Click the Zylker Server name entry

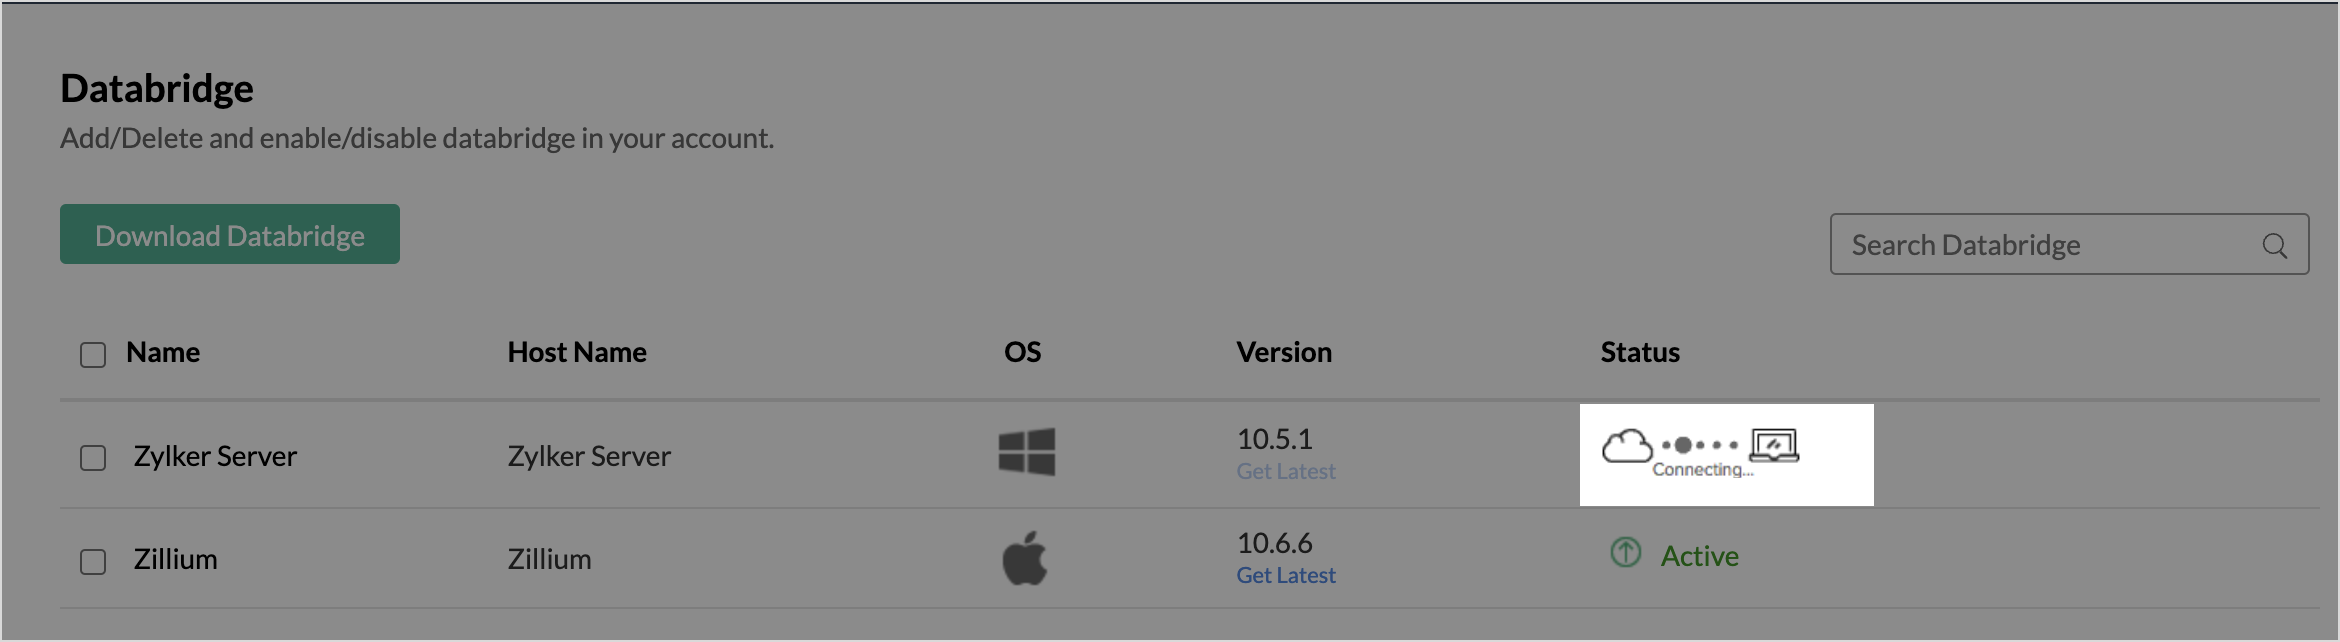[215, 456]
